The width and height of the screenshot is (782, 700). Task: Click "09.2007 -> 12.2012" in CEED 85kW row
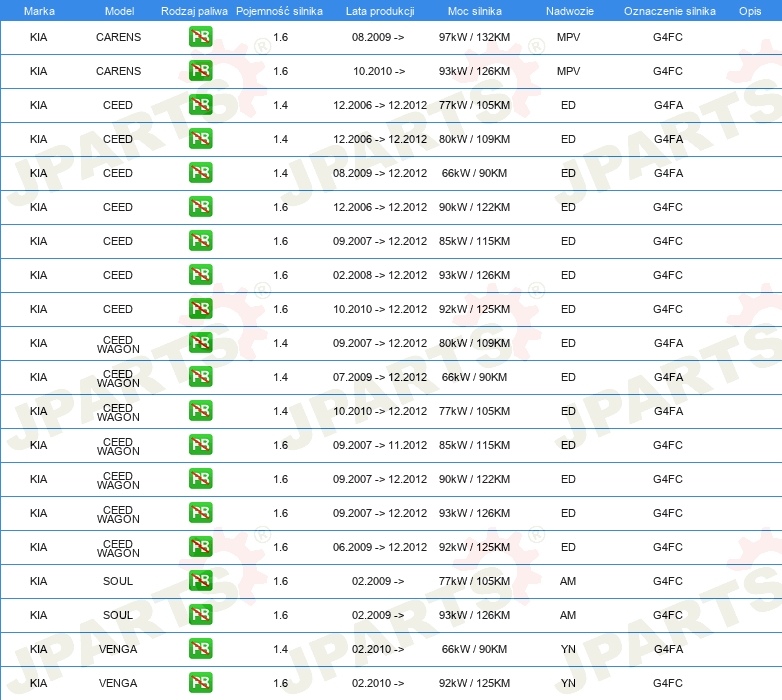380,241
